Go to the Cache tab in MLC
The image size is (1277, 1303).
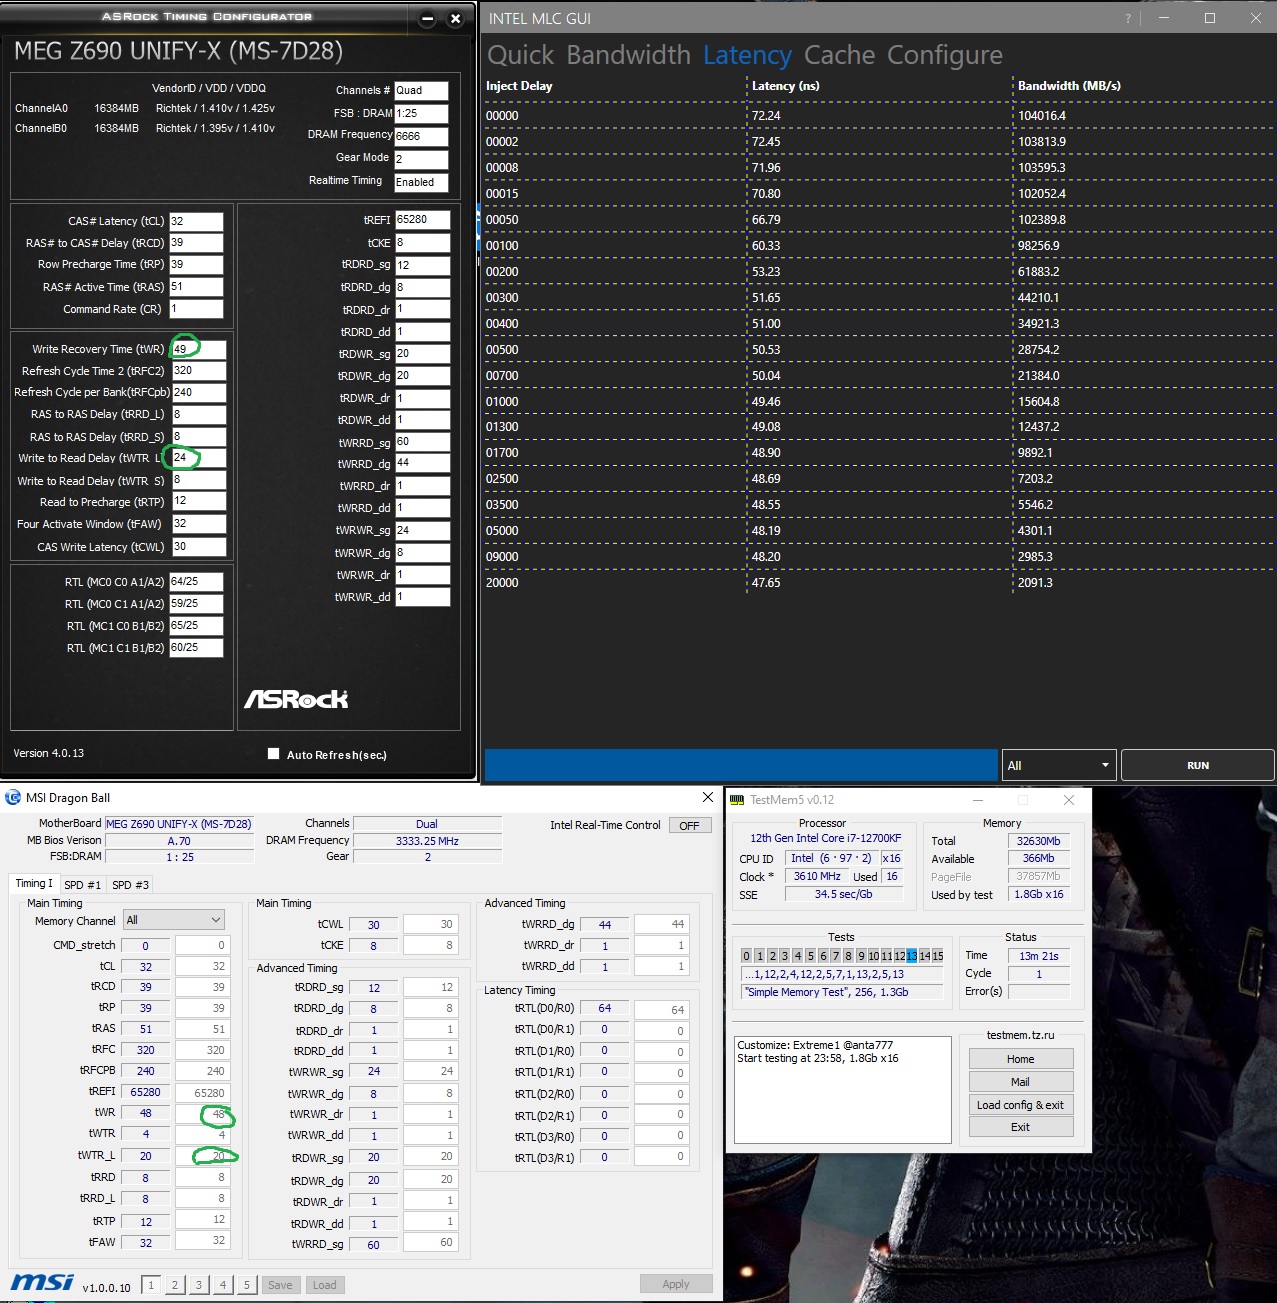click(839, 55)
